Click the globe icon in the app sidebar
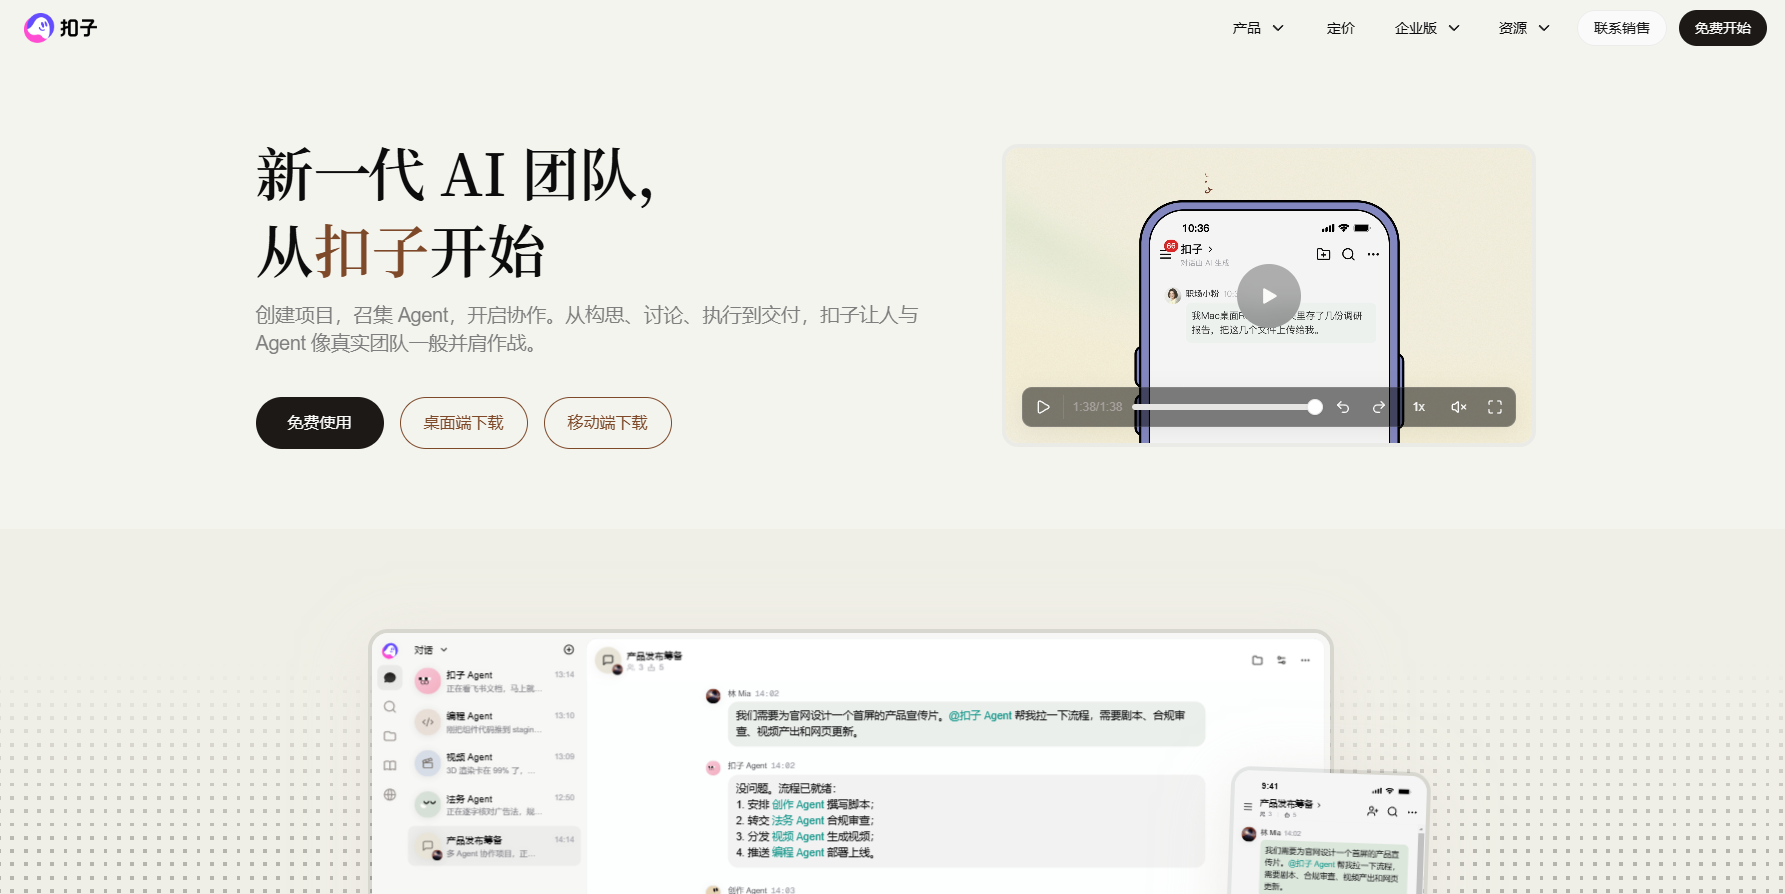This screenshot has height=894, width=1785. (390, 795)
